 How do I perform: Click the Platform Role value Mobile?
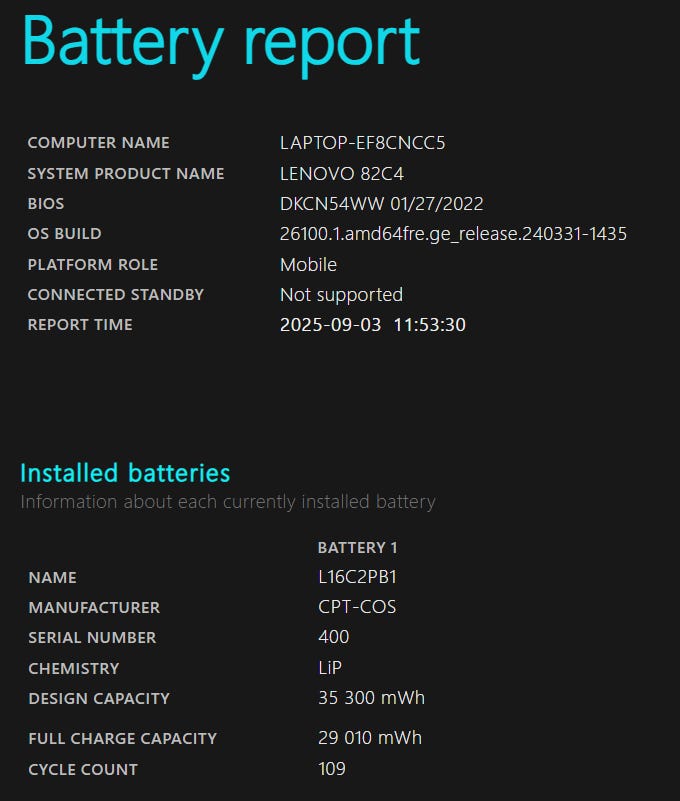(308, 265)
